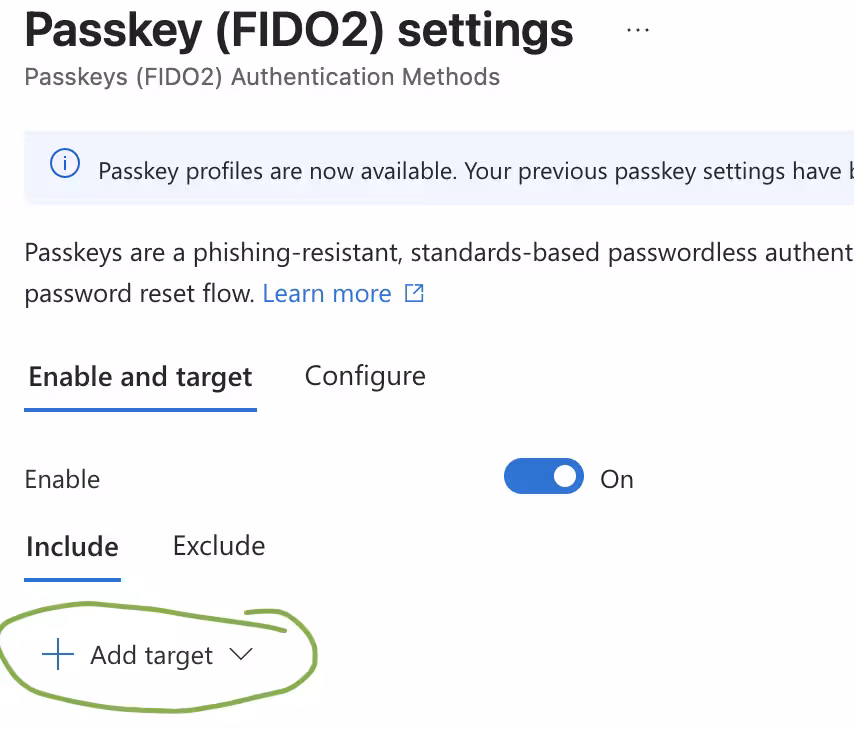Select the Enable and target tab

tap(141, 378)
